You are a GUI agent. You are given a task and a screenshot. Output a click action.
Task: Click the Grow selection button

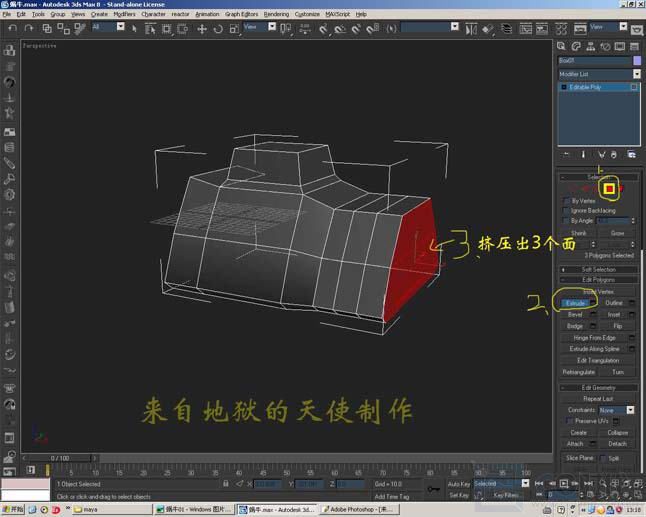click(618, 233)
